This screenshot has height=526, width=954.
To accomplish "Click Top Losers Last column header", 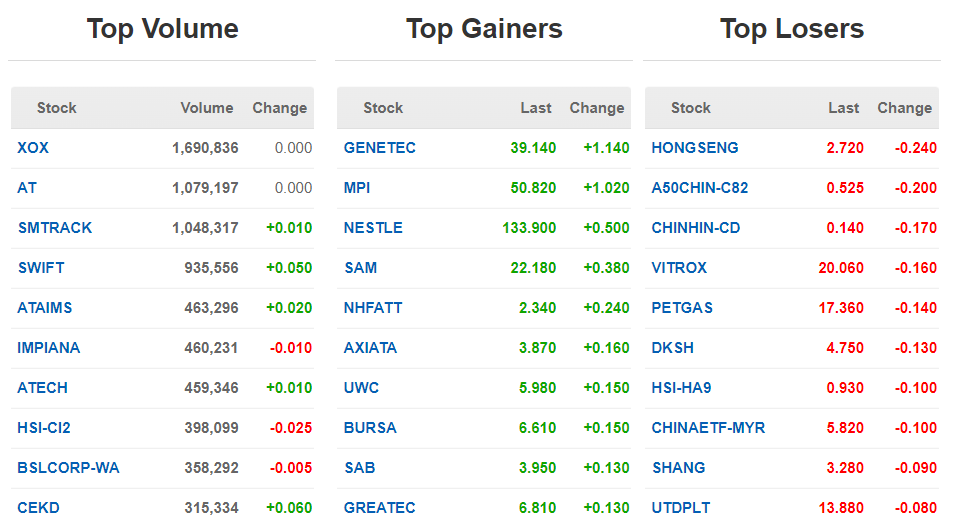I will (843, 108).
